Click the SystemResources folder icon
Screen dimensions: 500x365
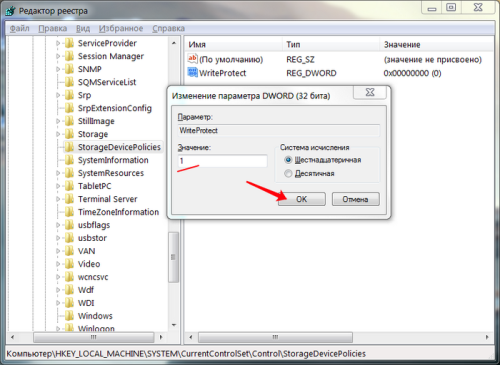[69, 173]
